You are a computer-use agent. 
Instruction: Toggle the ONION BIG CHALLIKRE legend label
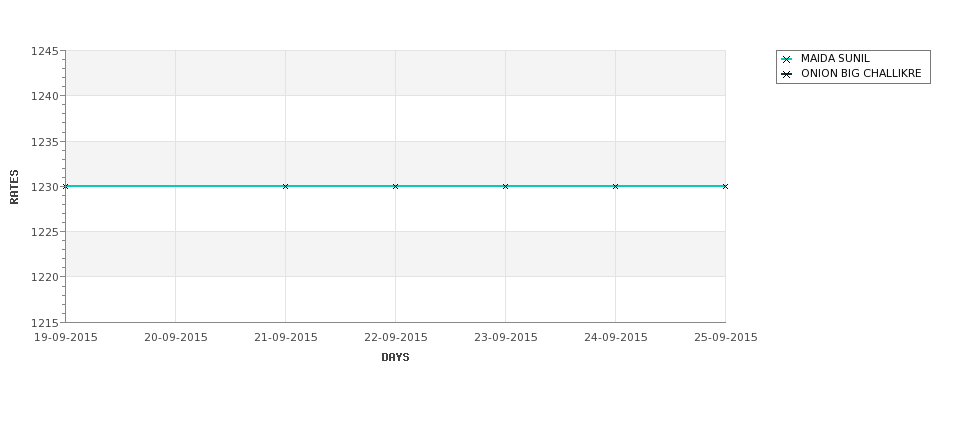pos(861,74)
